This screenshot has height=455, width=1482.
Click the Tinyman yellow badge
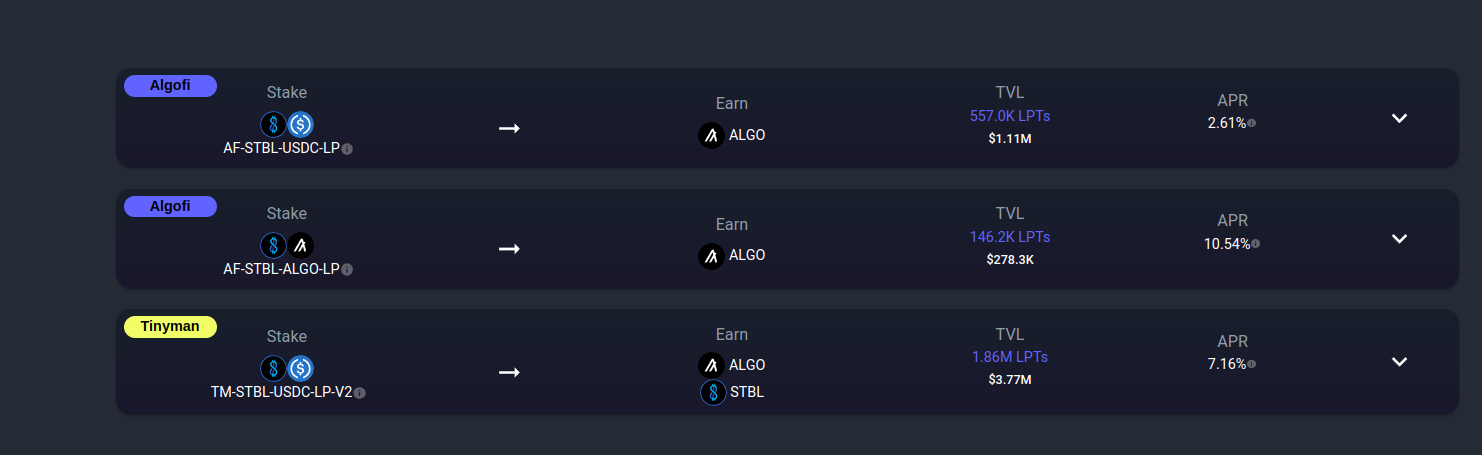[170, 327]
